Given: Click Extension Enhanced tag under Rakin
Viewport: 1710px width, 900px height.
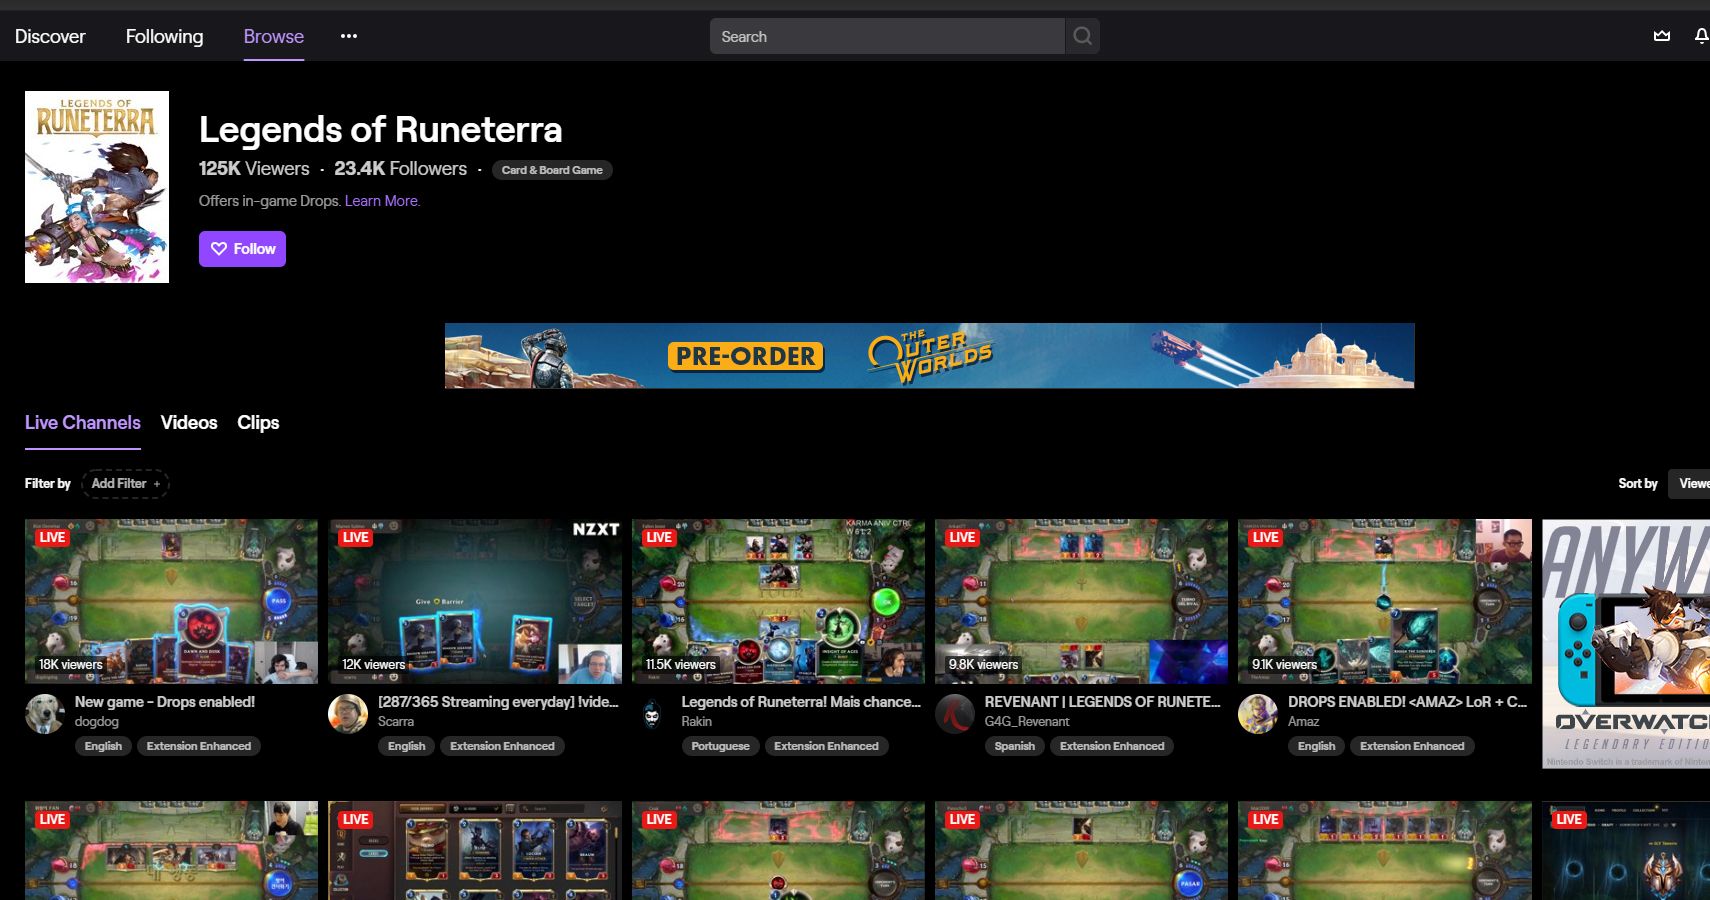Looking at the screenshot, I should click(x=826, y=746).
